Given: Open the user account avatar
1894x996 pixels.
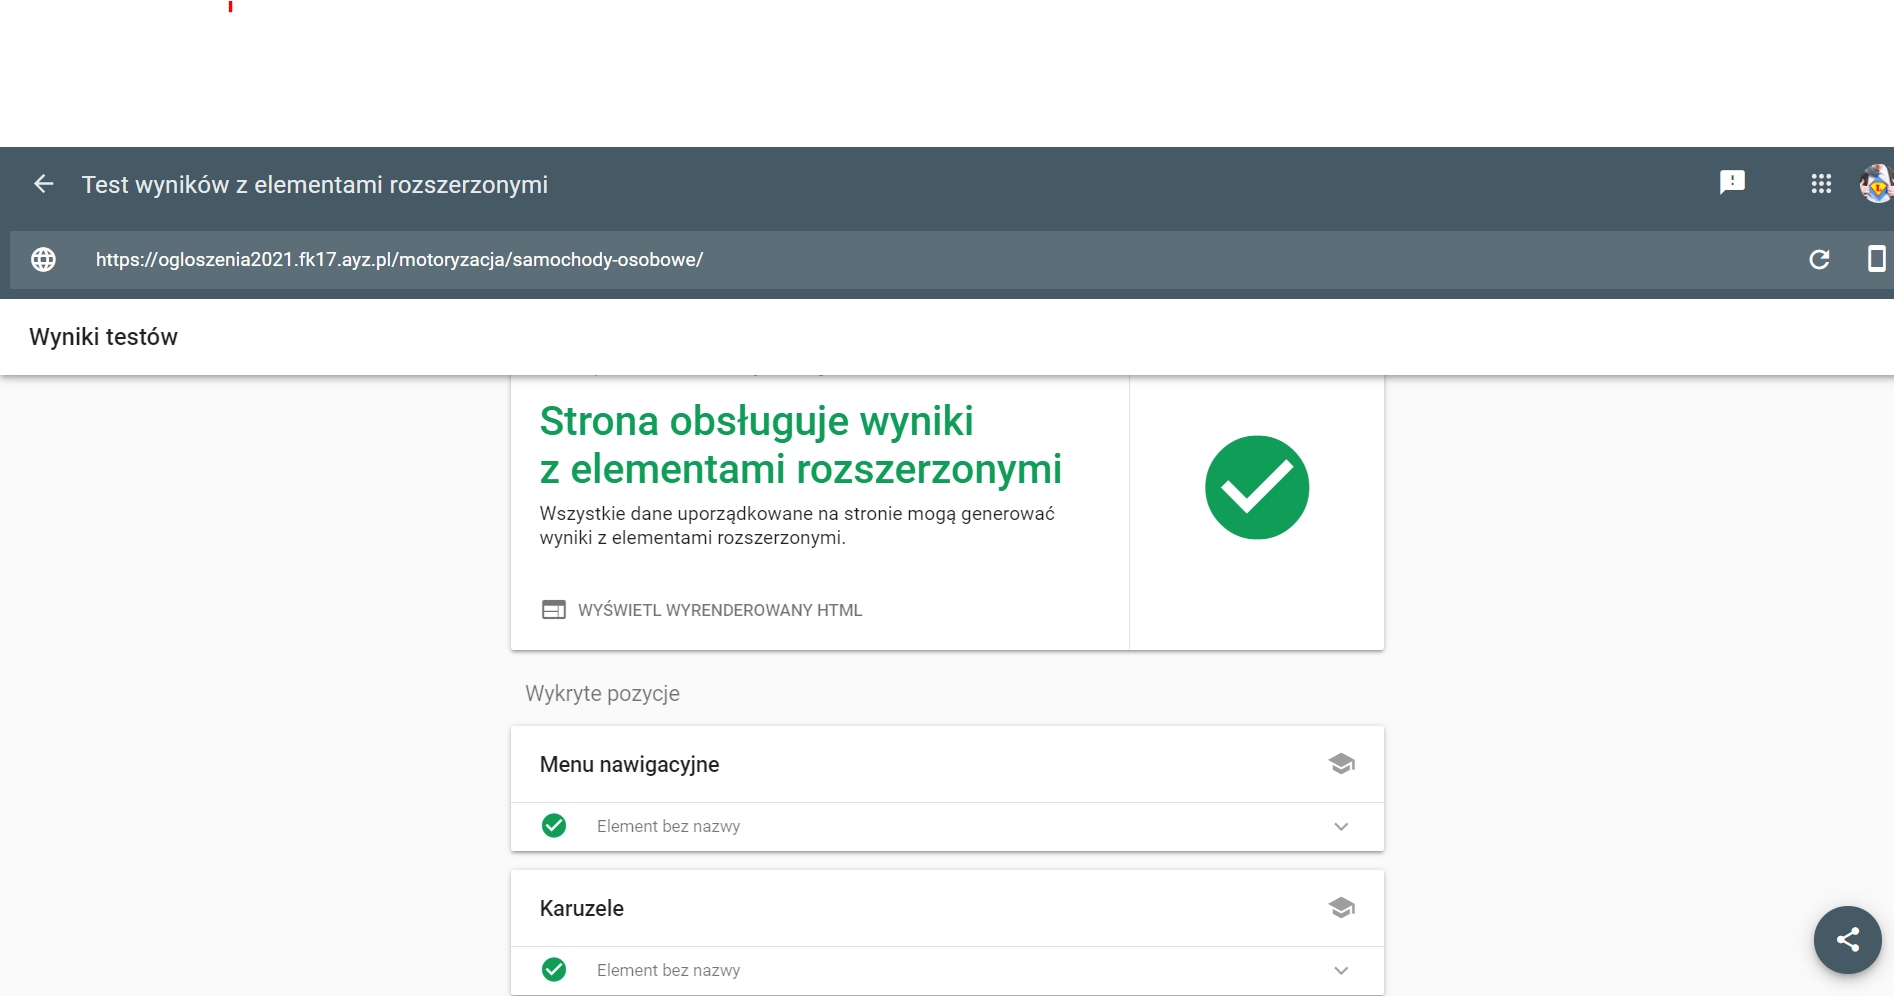Looking at the screenshot, I should [1876, 184].
